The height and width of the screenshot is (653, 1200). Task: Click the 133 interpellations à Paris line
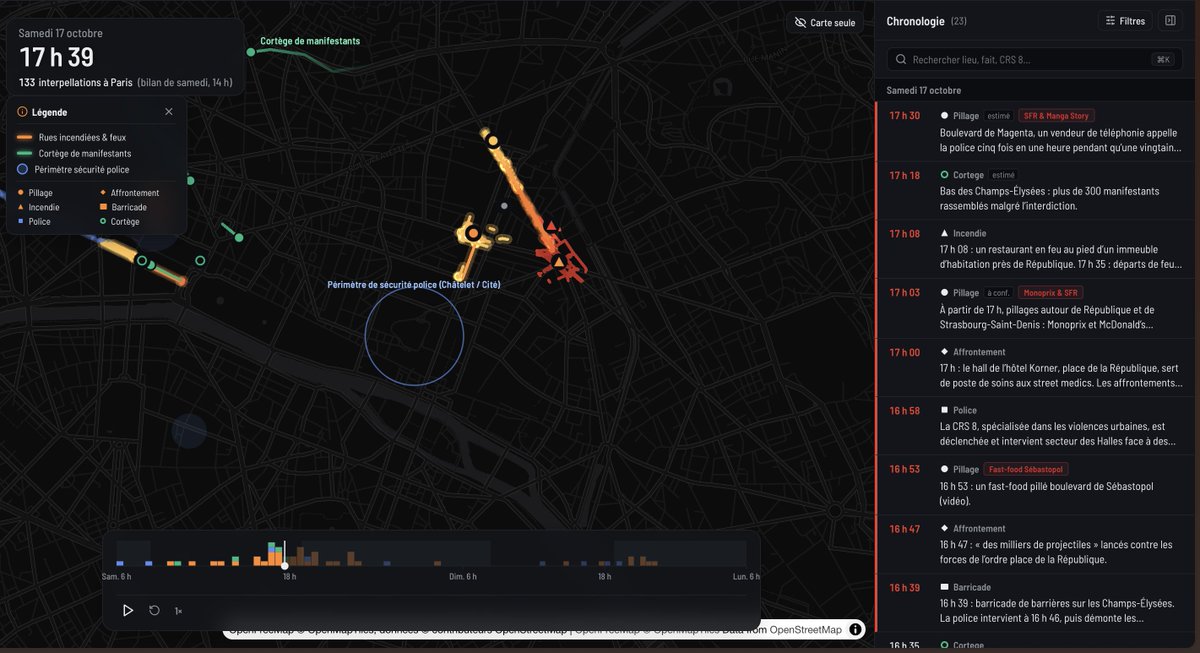click(x=75, y=82)
